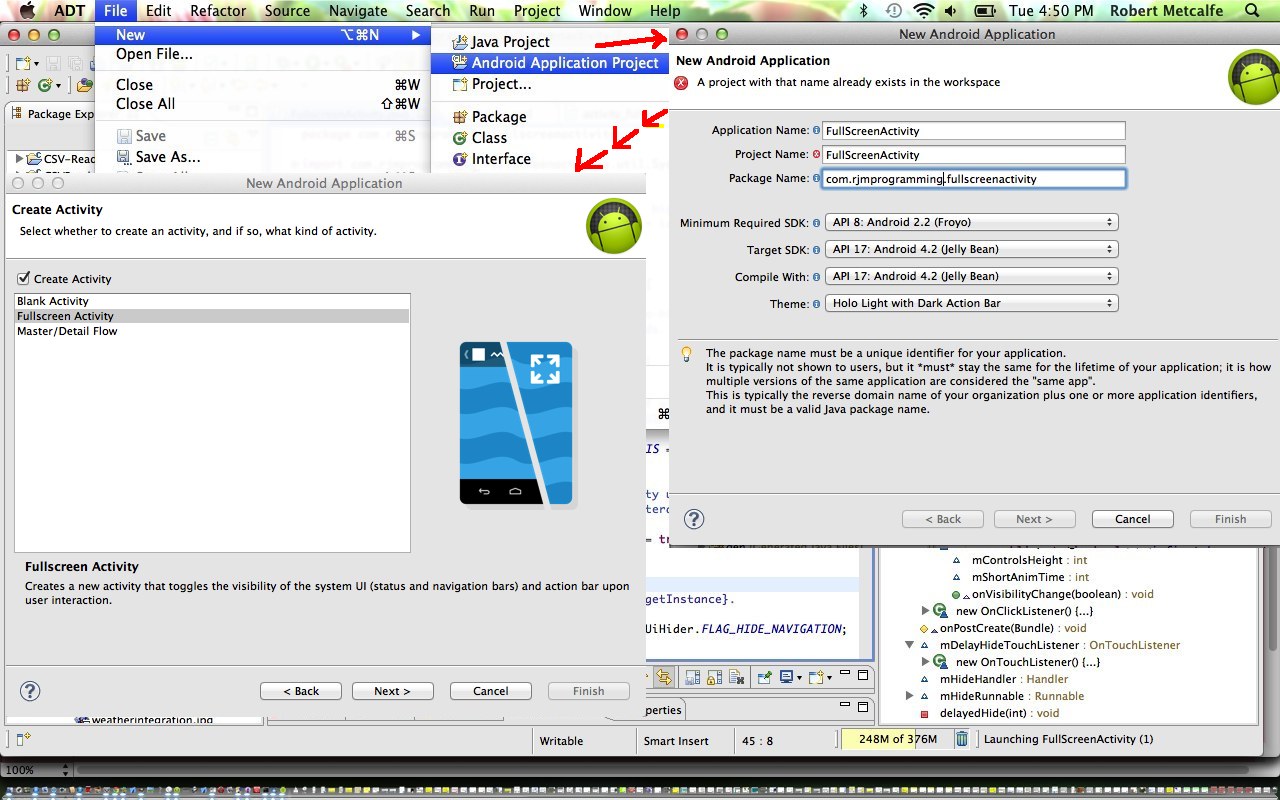Click the Package Name field
Image resolution: width=1280 pixels, height=800 pixels.
pos(973,179)
